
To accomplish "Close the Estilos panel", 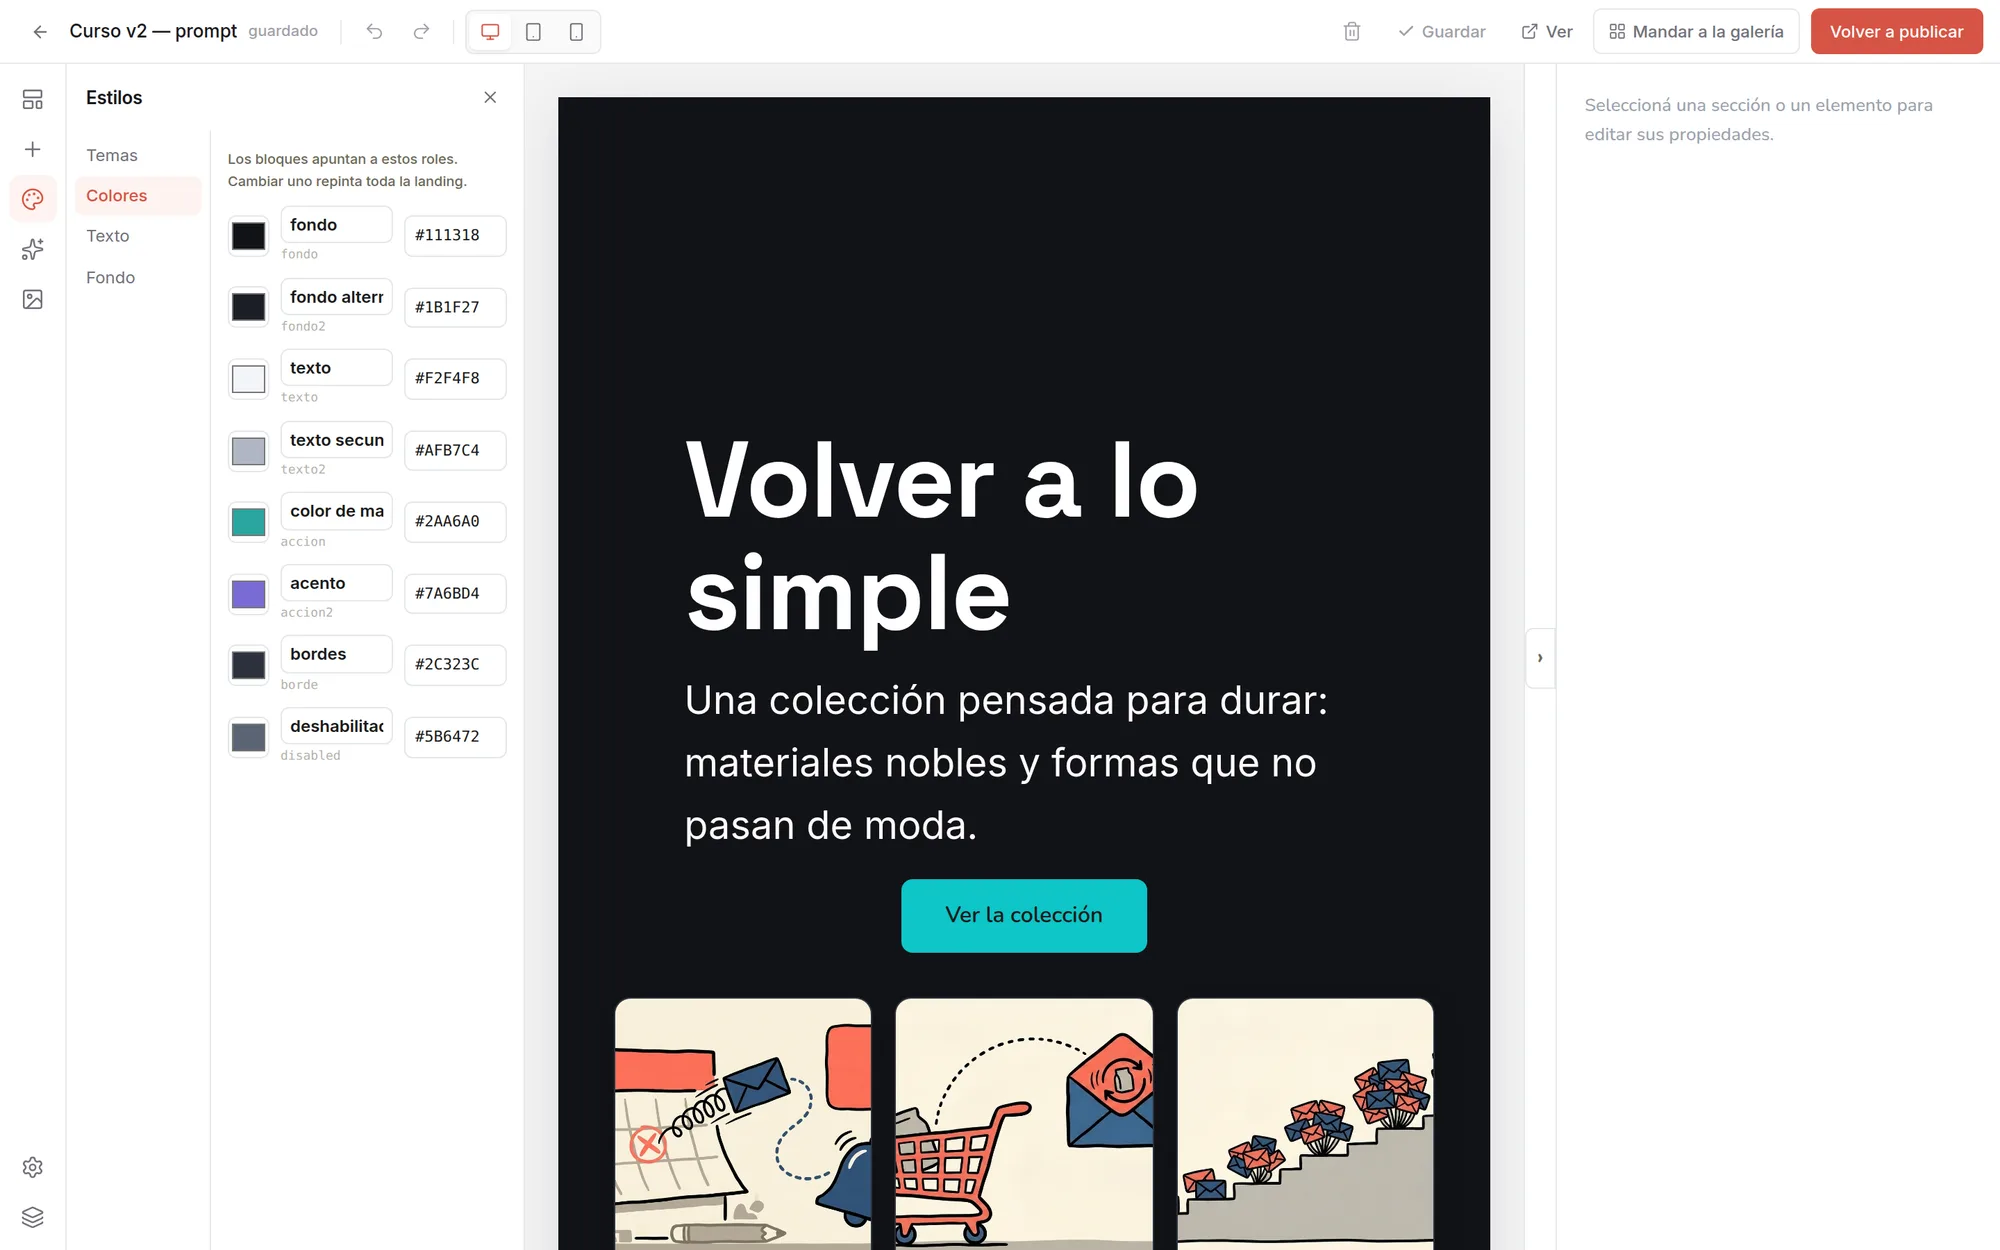I will (490, 97).
